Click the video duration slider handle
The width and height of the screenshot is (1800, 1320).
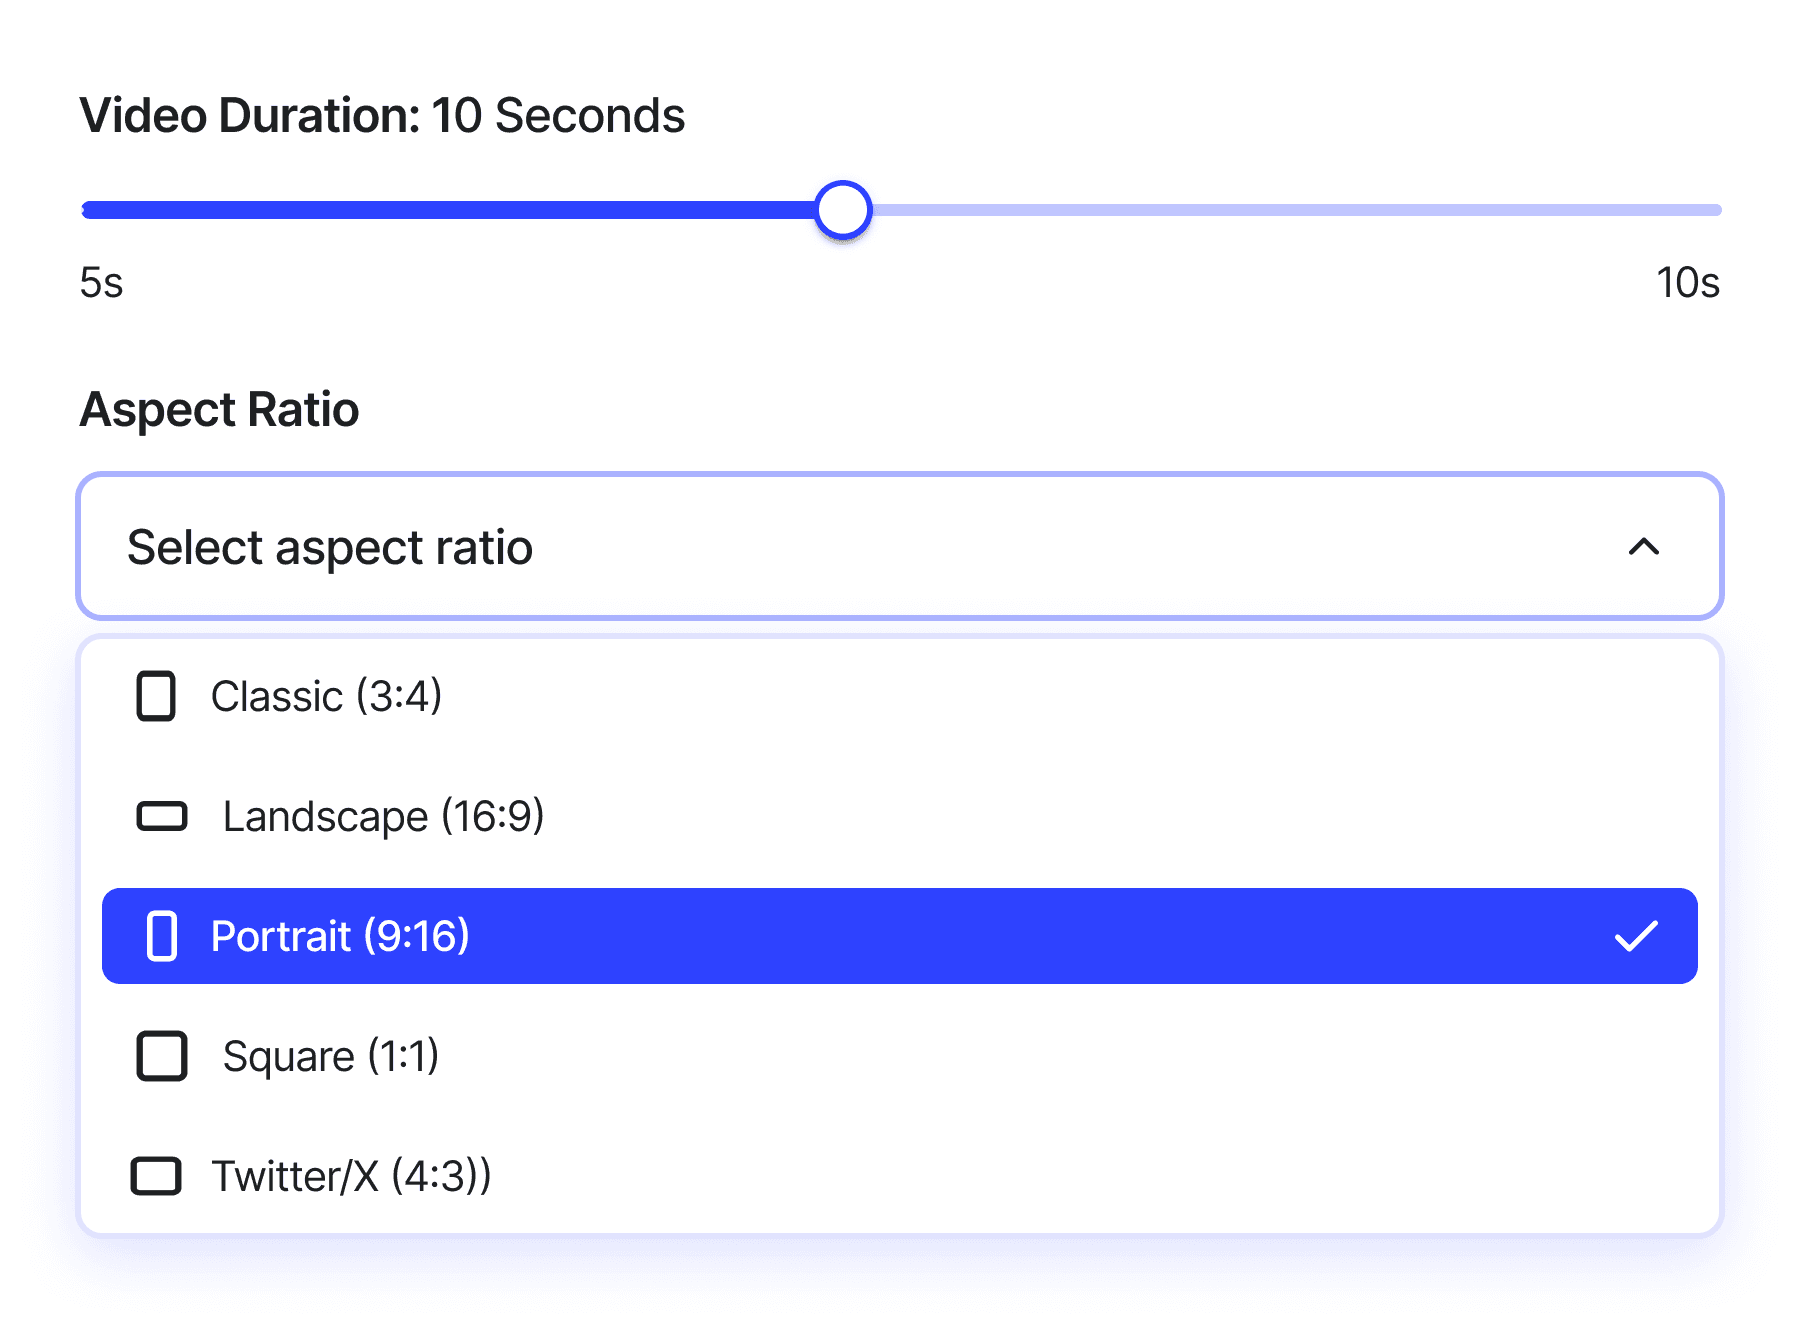coord(843,210)
